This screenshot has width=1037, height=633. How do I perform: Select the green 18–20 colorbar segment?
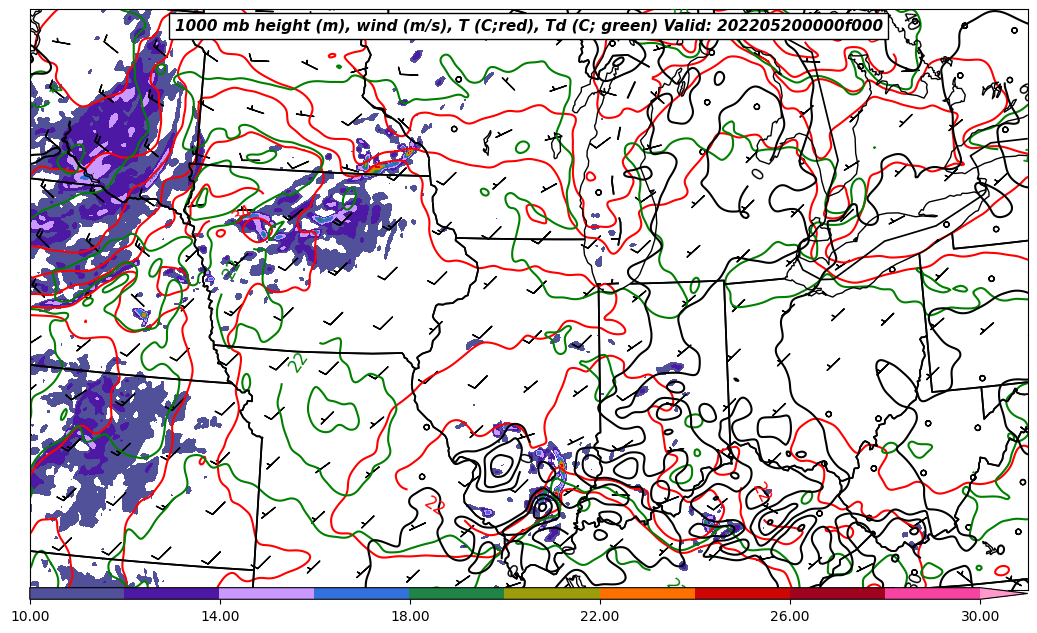coord(457,593)
